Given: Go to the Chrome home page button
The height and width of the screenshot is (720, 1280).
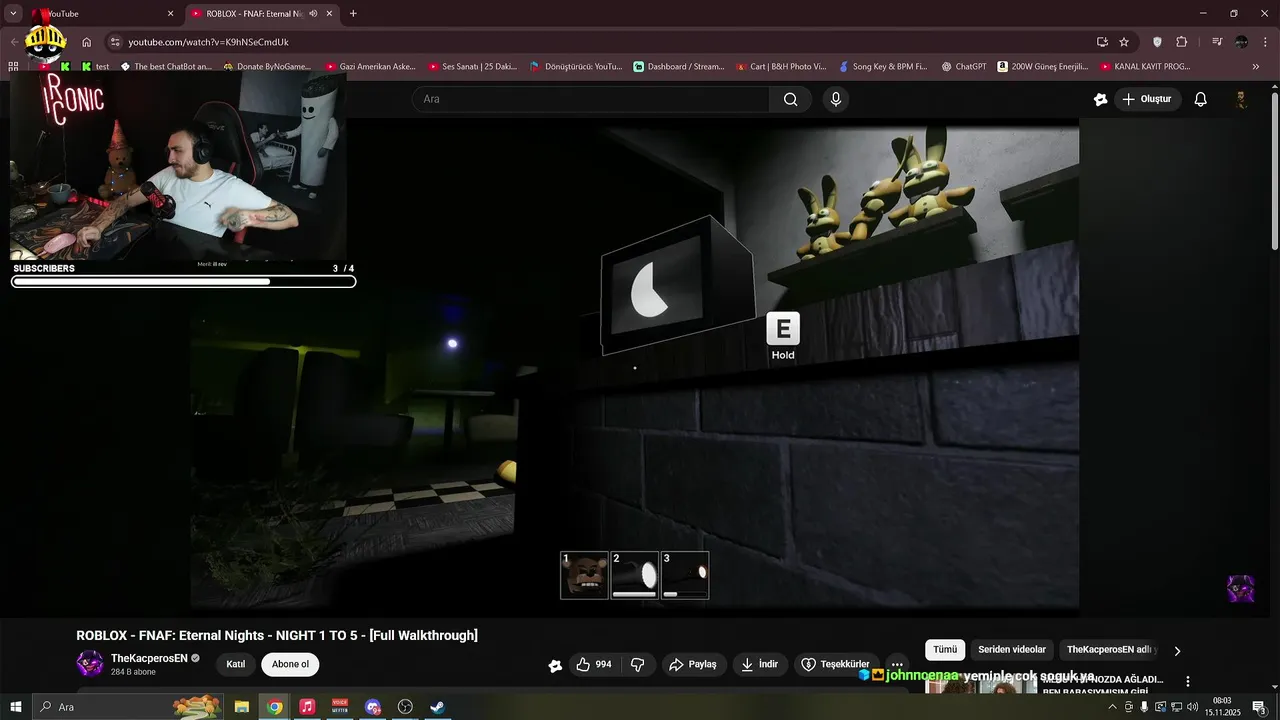Looking at the screenshot, I should 87,42.
